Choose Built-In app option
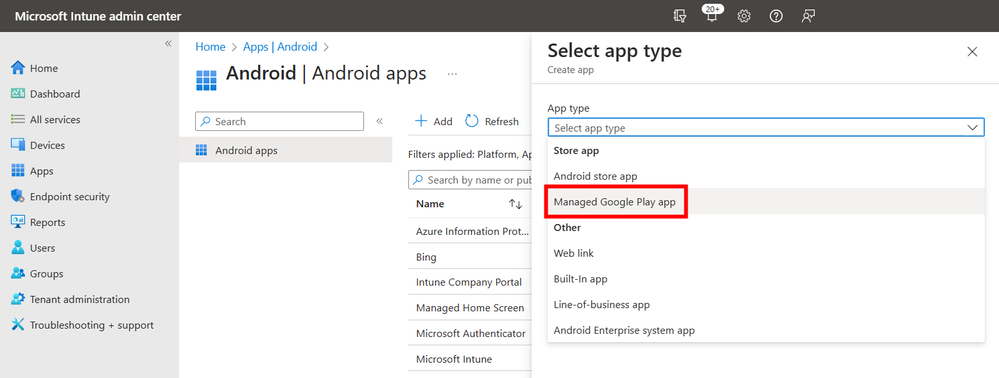 point(766,279)
